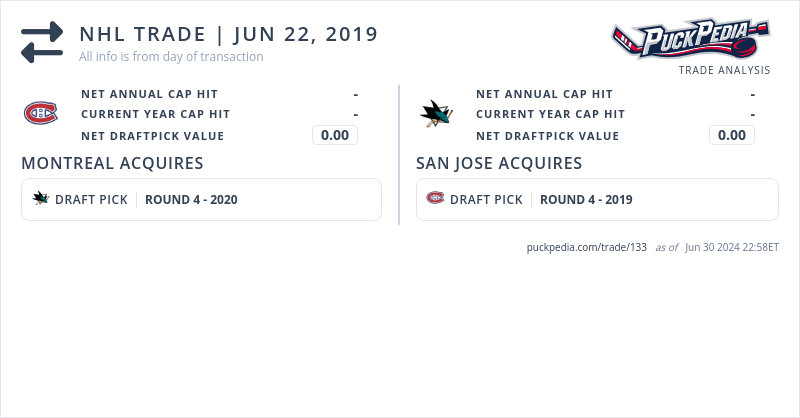Click the large Montreal Canadiens team logo

pos(41,114)
